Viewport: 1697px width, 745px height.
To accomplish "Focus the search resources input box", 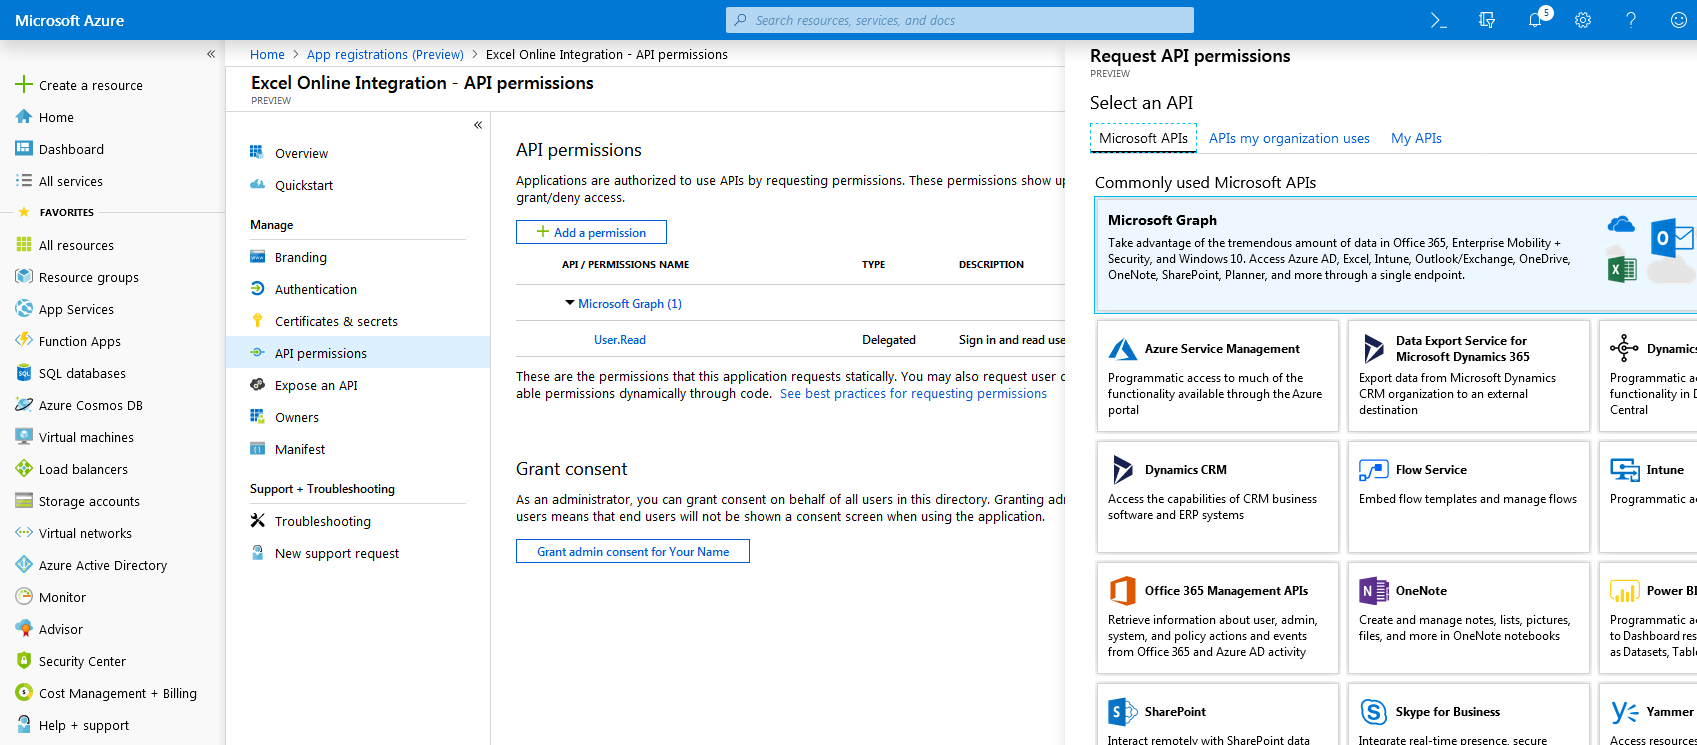I will pos(960,20).
